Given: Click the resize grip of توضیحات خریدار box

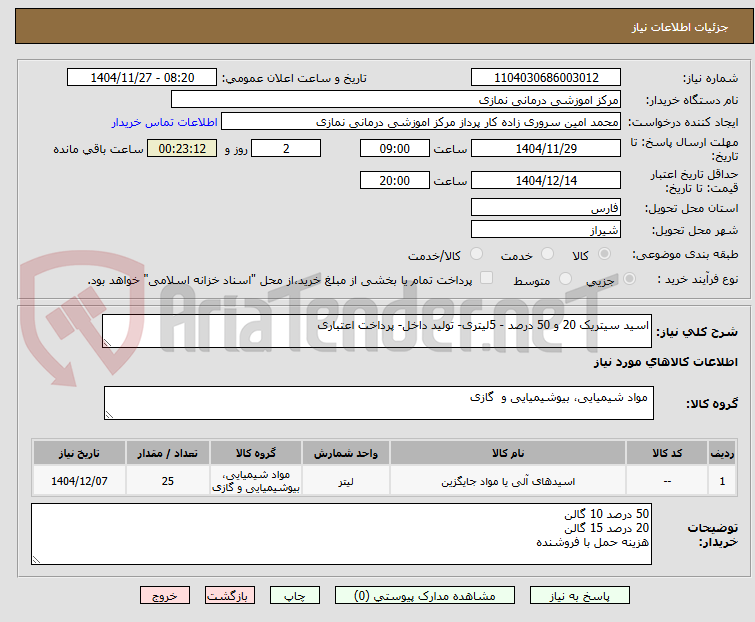Looking at the screenshot, I should click(x=37, y=559).
